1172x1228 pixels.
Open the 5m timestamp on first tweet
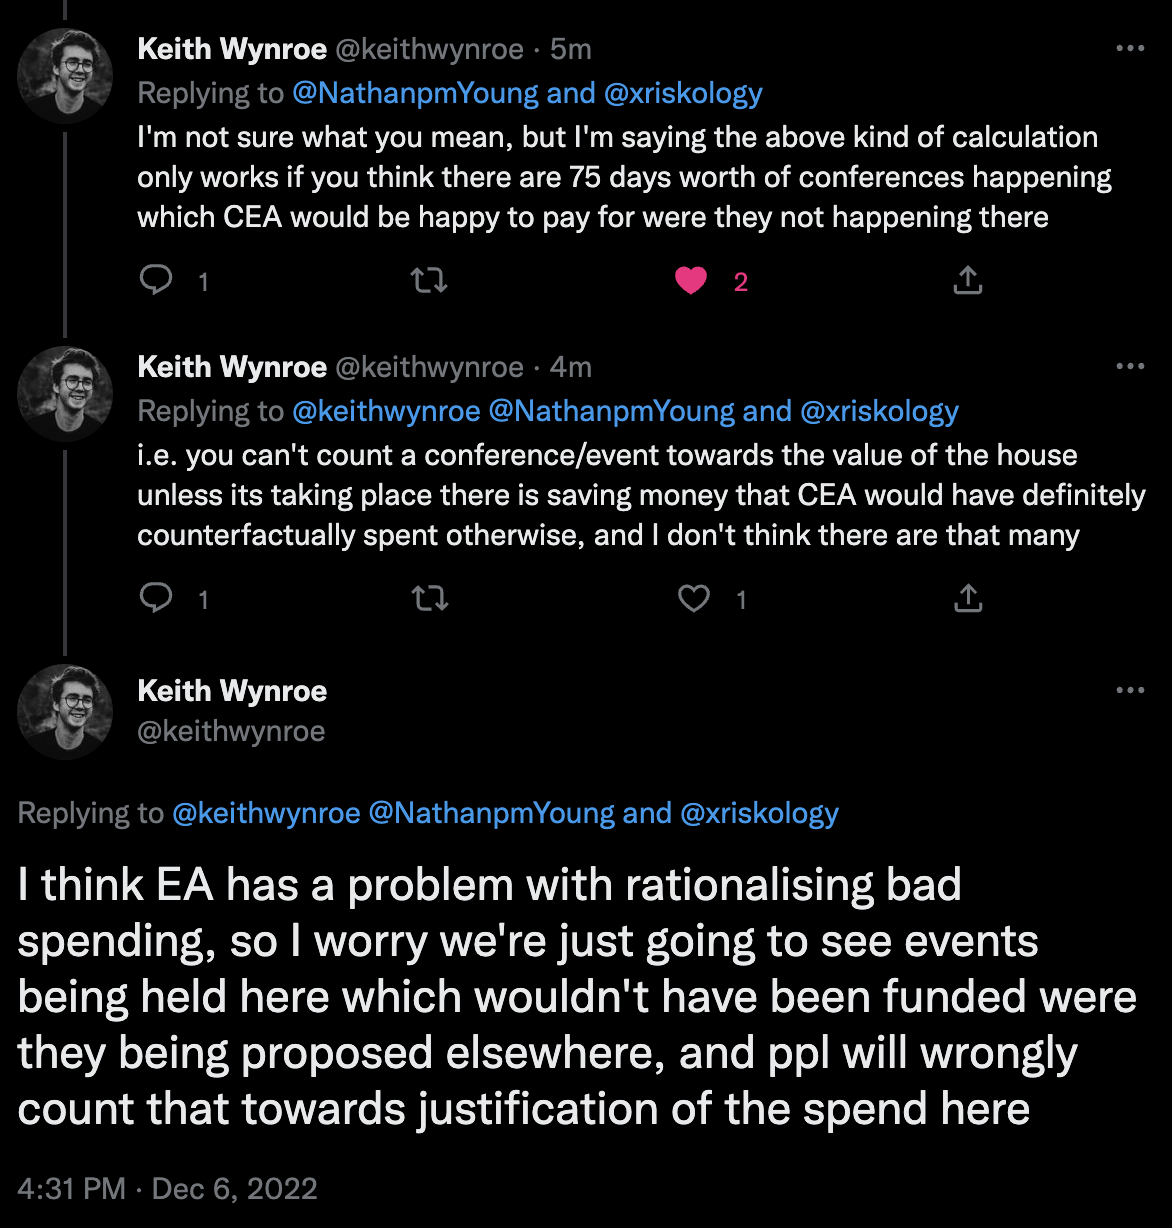(x=571, y=49)
